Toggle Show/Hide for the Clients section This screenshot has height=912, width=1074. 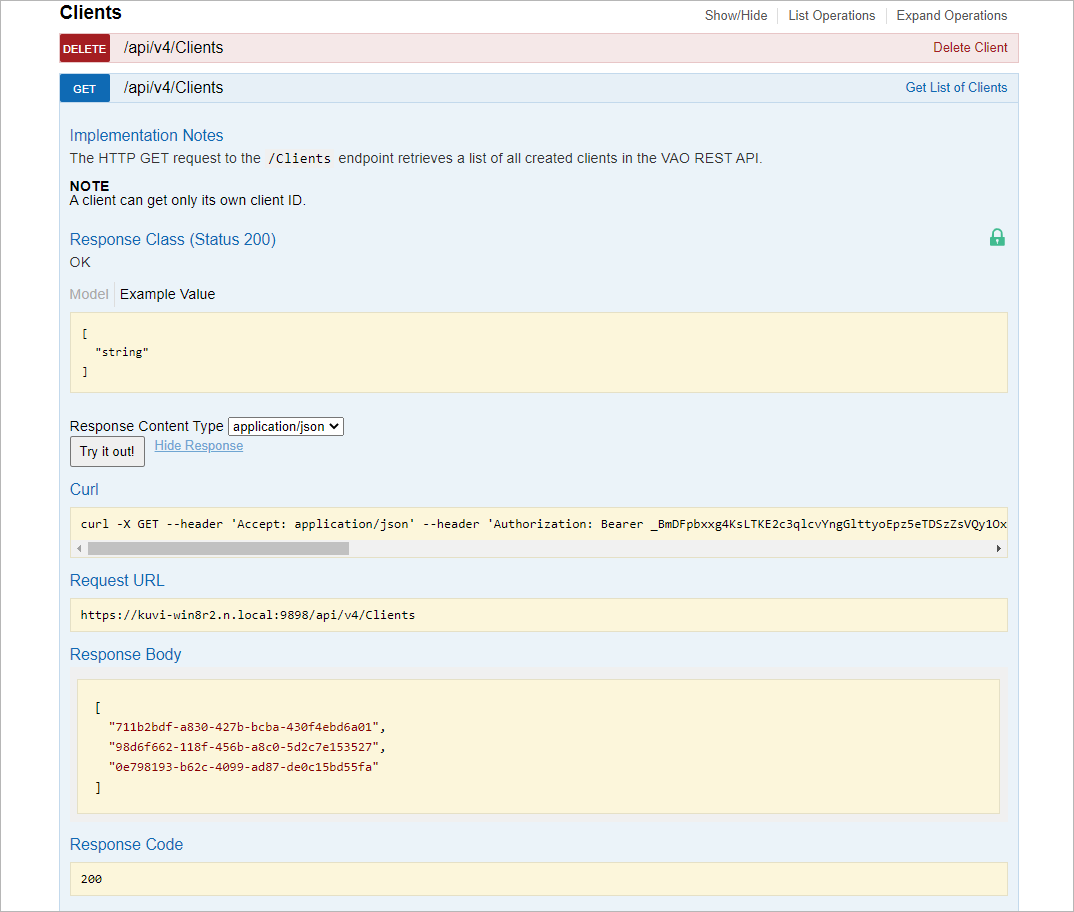point(736,16)
